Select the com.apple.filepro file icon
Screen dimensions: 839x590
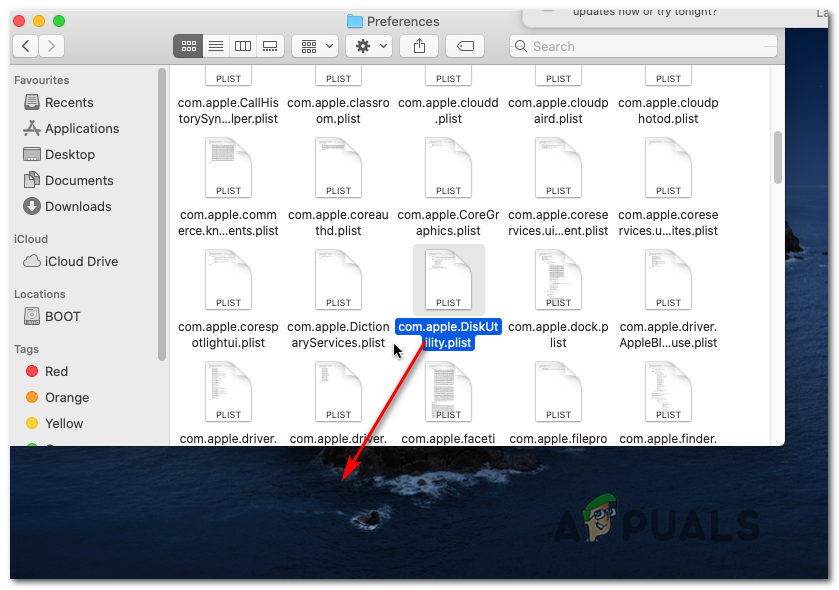pyautogui.click(x=558, y=392)
